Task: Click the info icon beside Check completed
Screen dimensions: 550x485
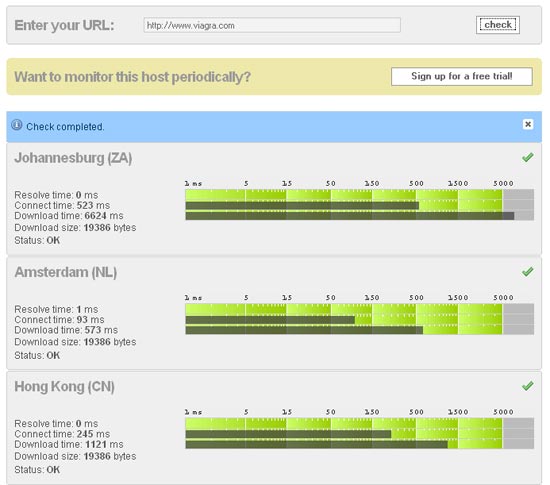Action: tap(16, 125)
